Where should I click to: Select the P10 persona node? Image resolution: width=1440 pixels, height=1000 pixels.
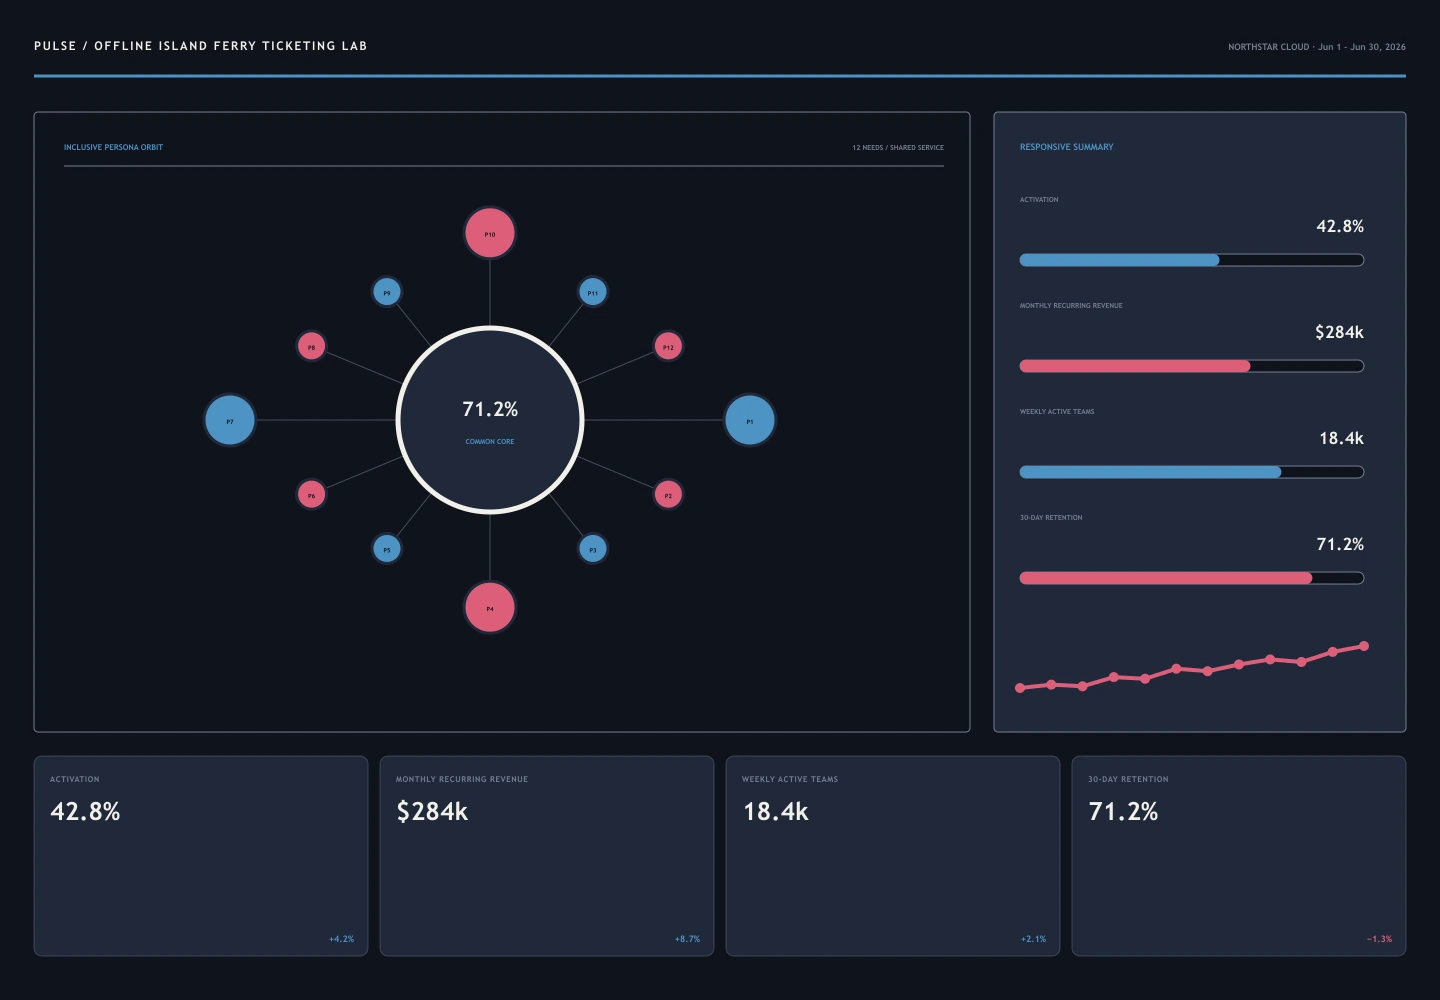click(x=490, y=233)
